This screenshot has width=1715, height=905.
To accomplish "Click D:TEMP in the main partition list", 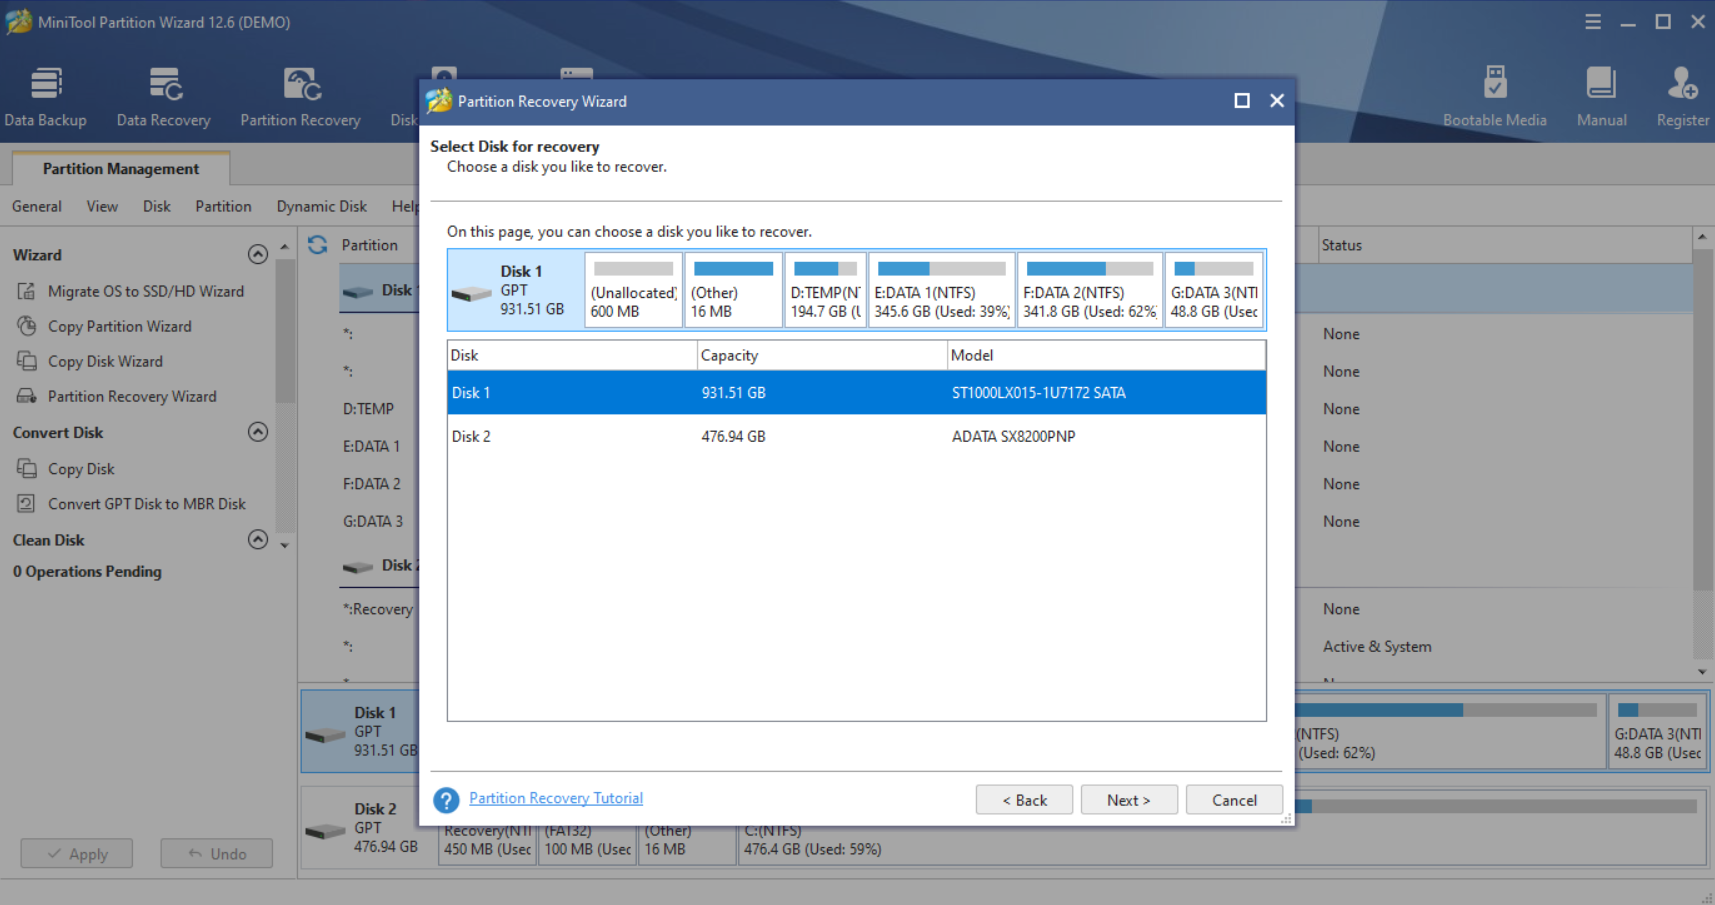I will pyautogui.click(x=368, y=408).
